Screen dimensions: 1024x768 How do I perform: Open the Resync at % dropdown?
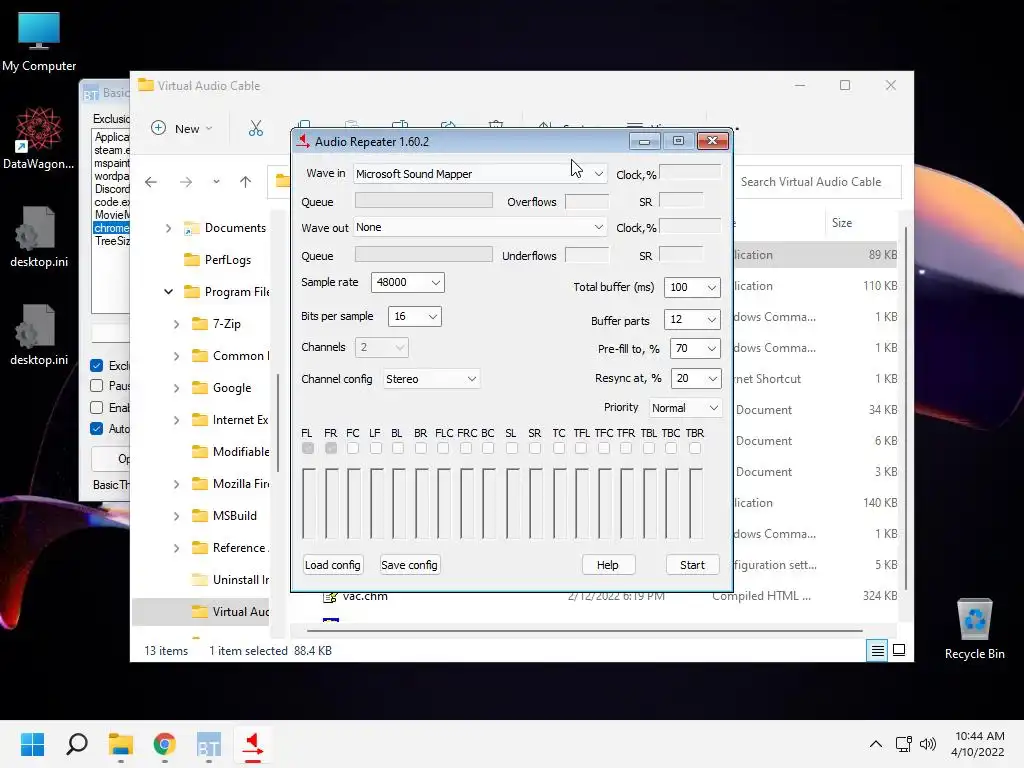(696, 378)
